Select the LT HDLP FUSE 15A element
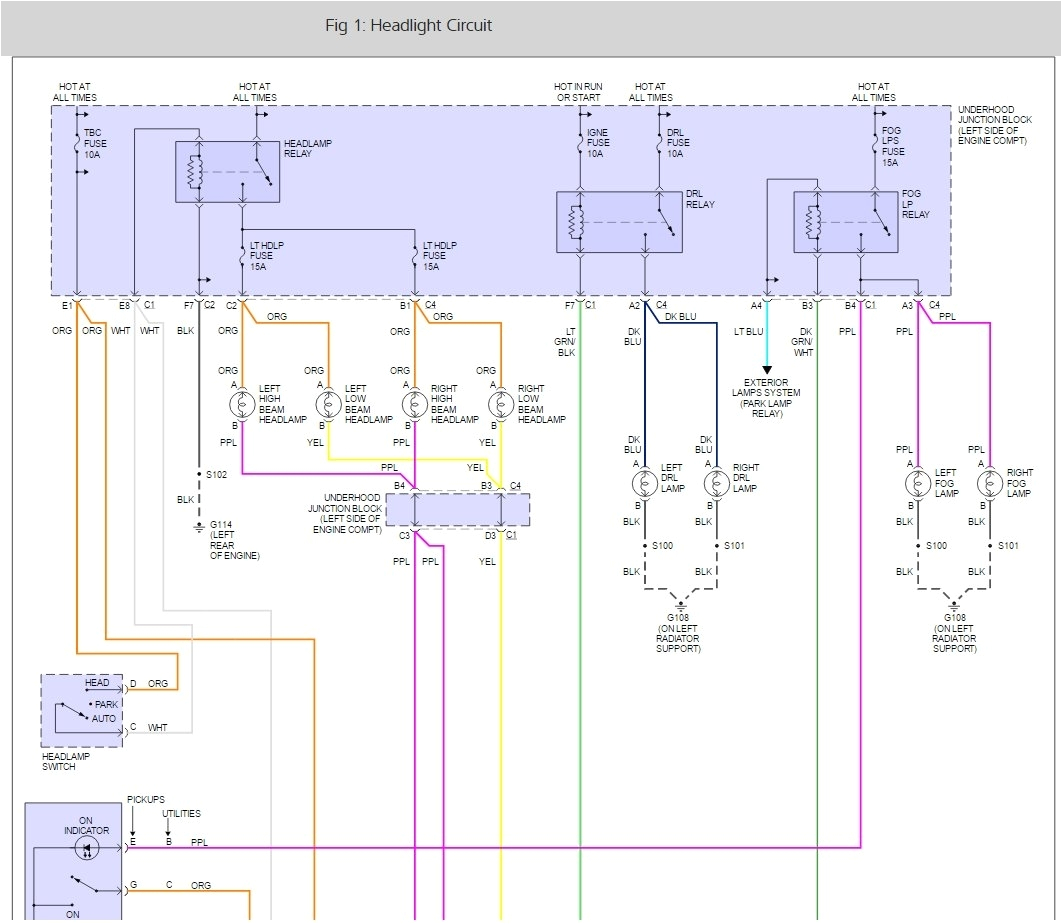Viewport: 1062px width, 924px height. pyautogui.click(x=240, y=256)
